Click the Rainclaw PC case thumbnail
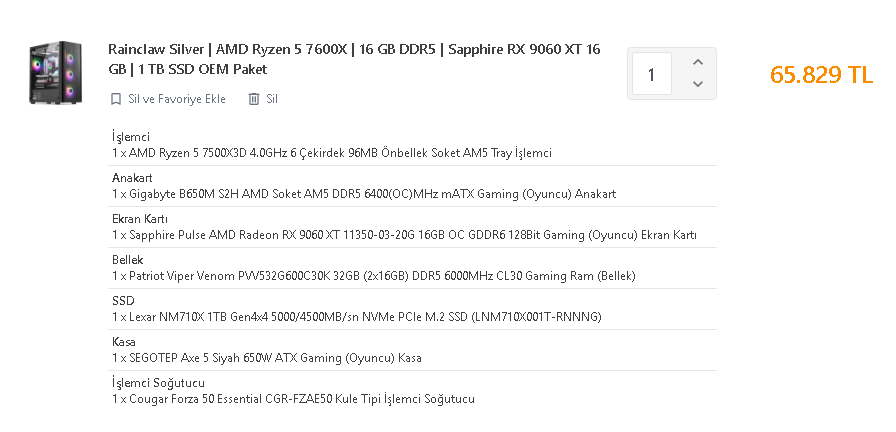896x432 pixels. tap(56, 73)
